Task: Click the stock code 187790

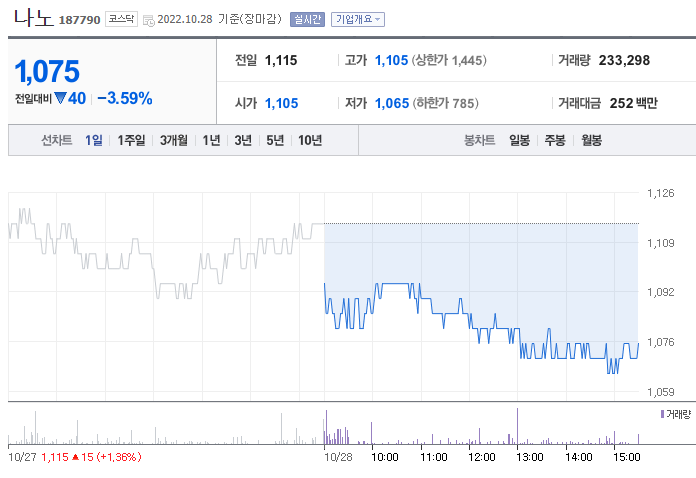Action: 79,20
